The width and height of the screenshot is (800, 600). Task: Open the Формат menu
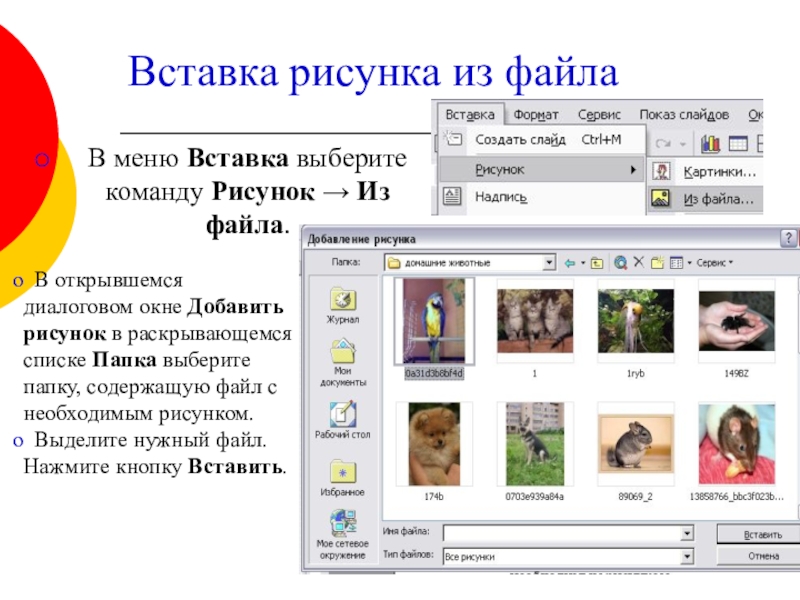(x=536, y=115)
